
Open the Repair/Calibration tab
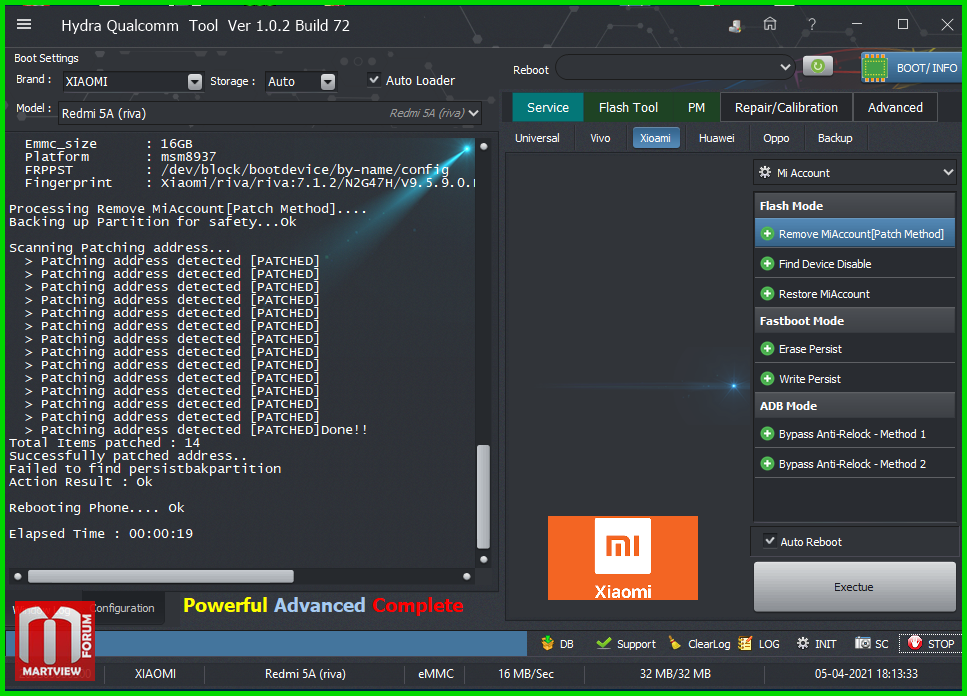pos(786,107)
